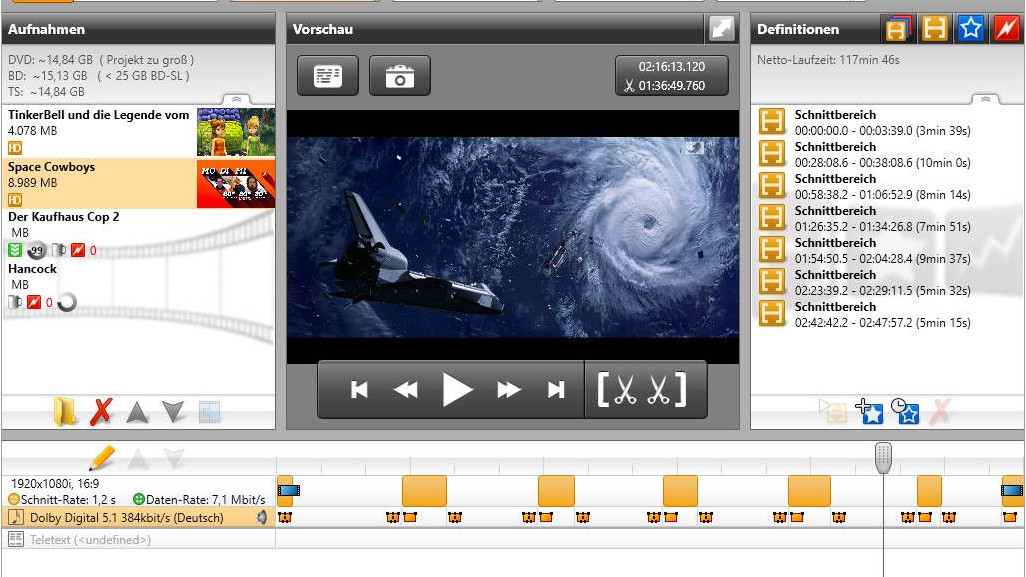Screen dimensions: 1026x577
Task: Click the red lightning icon in Definitionen header
Action: [1008, 29]
